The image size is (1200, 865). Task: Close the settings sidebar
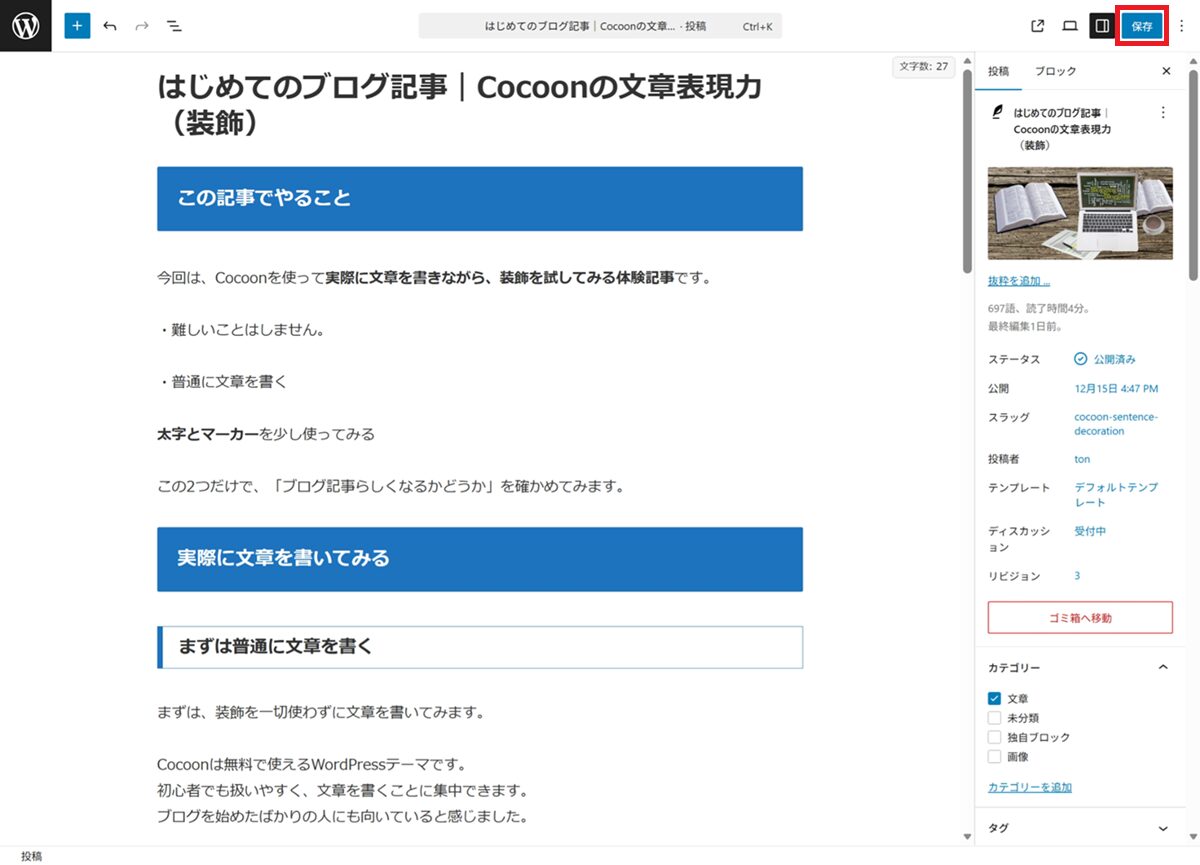point(1166,71)
